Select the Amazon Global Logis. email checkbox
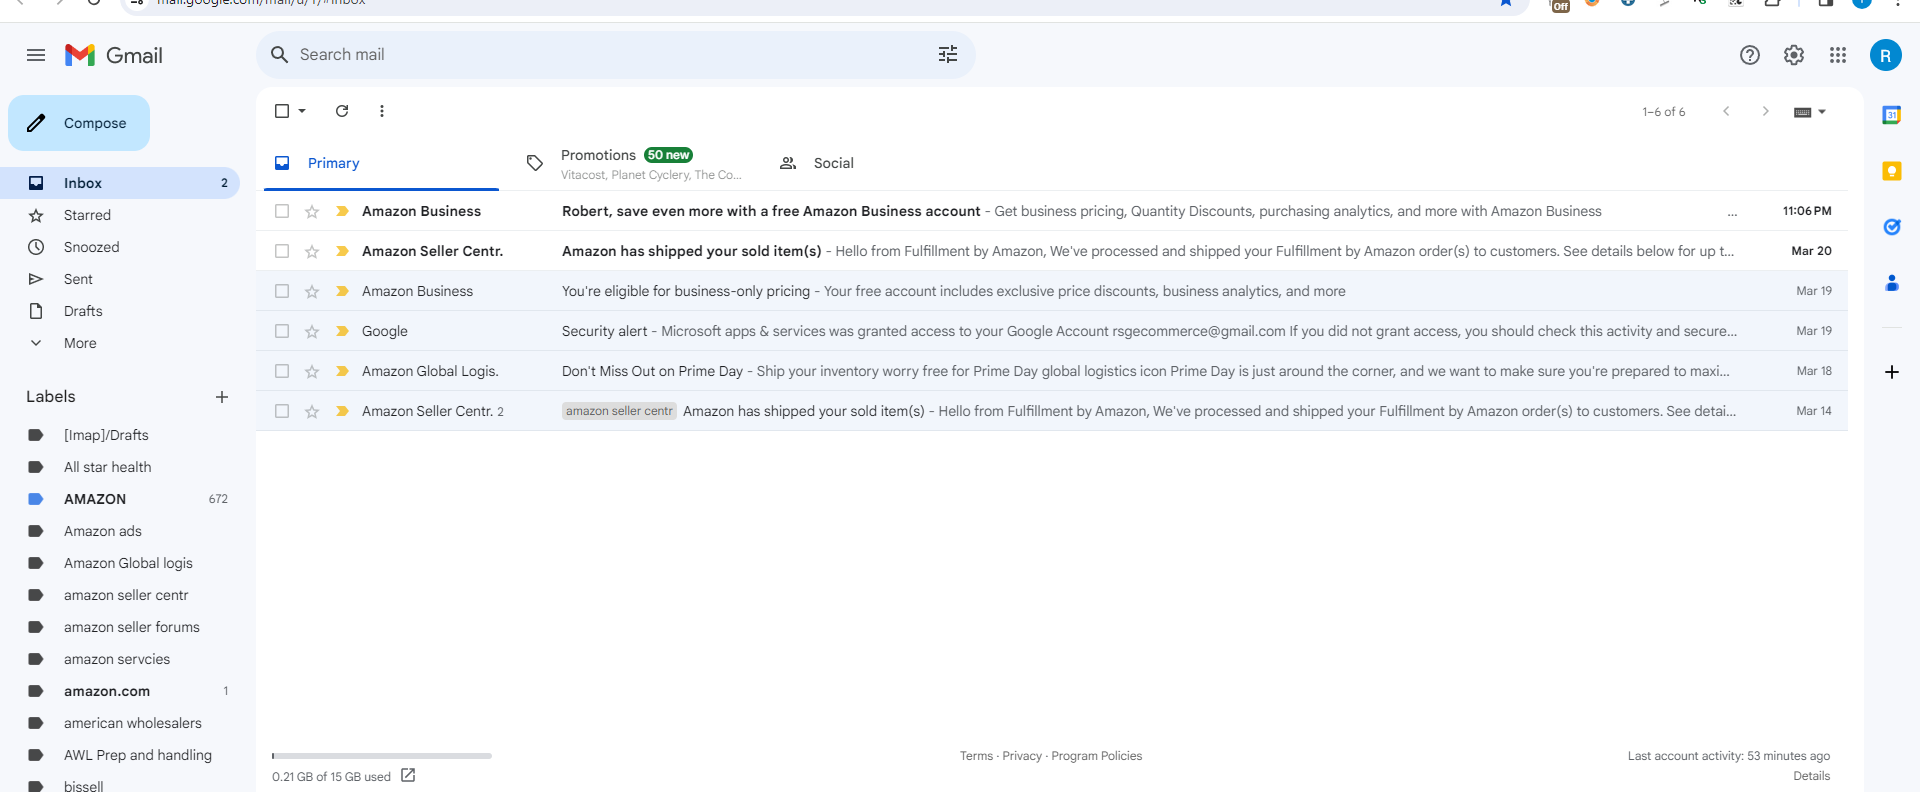The width and height of the screenshot is (1920, 792). [x=282, y=371]
